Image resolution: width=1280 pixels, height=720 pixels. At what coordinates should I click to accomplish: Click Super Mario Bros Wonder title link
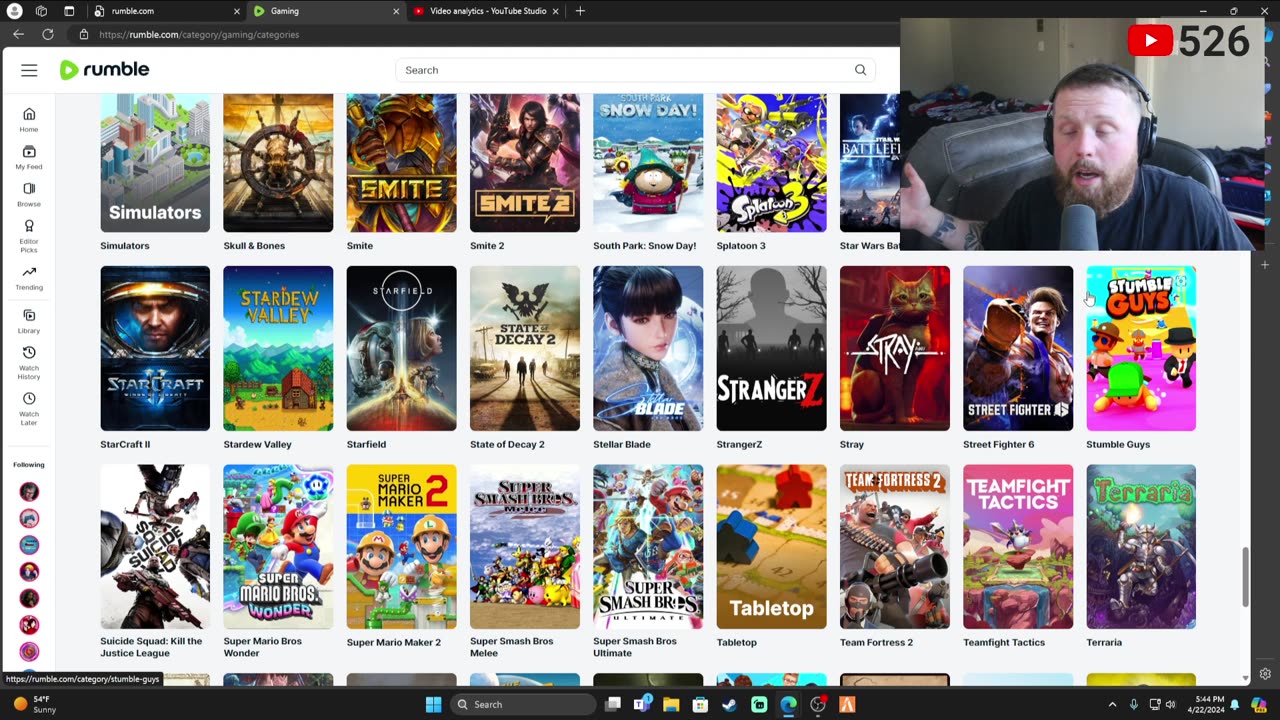pyautogui.click(x=262, y=647)
